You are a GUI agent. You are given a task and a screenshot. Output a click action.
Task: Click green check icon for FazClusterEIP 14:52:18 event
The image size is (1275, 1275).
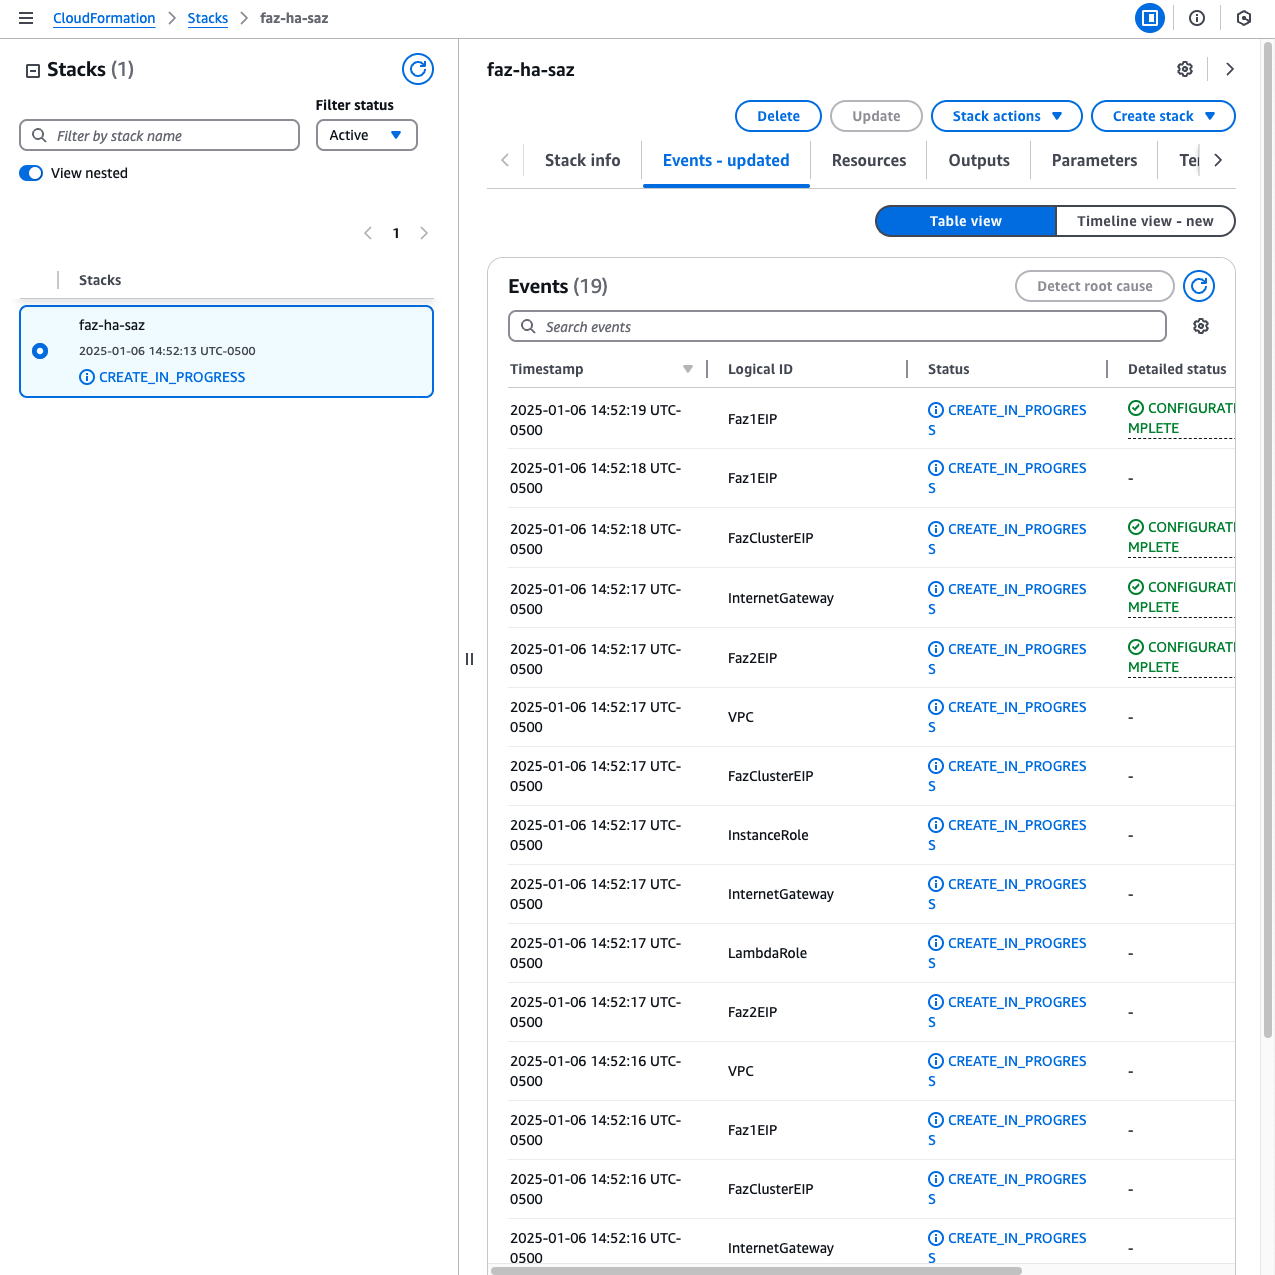pos(1136,527)
